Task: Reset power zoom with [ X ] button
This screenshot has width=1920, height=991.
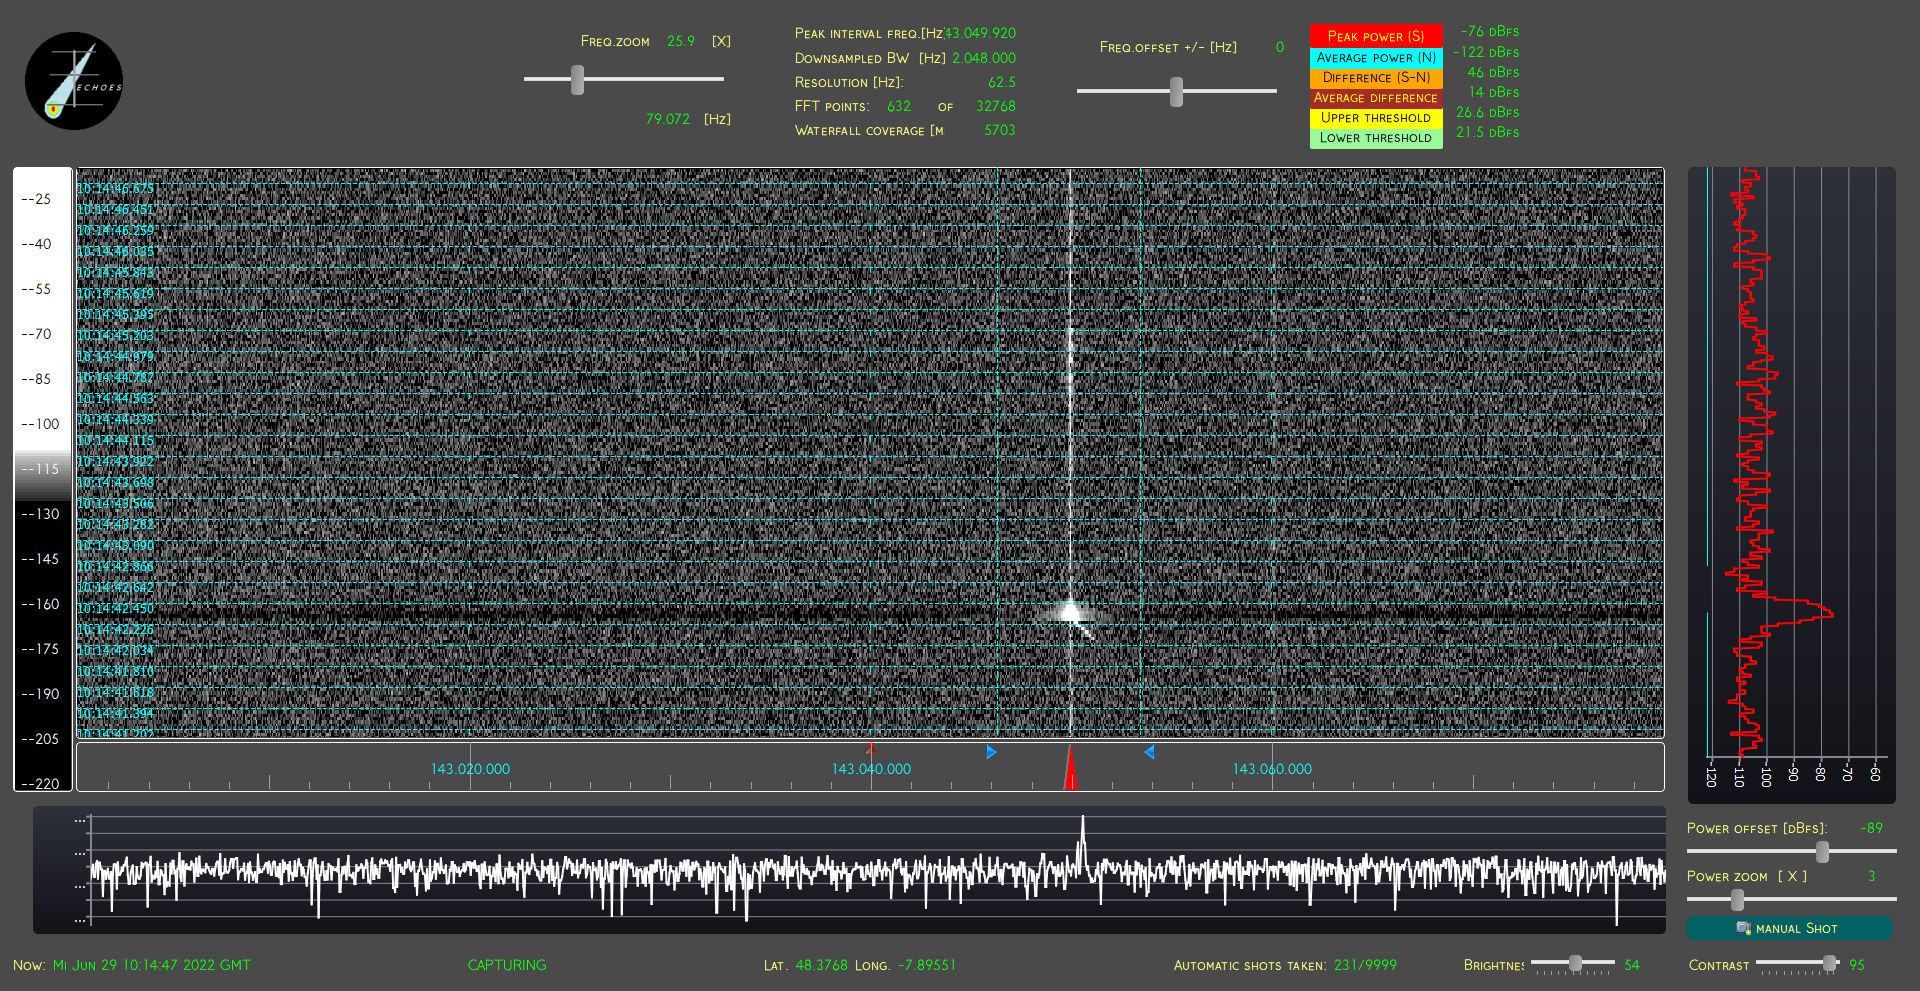Action: point(1792,876)
